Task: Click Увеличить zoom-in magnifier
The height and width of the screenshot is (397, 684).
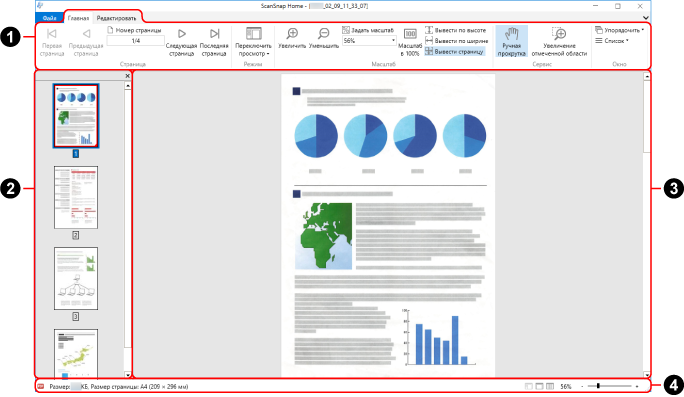Action: click(x=292, y=38)
